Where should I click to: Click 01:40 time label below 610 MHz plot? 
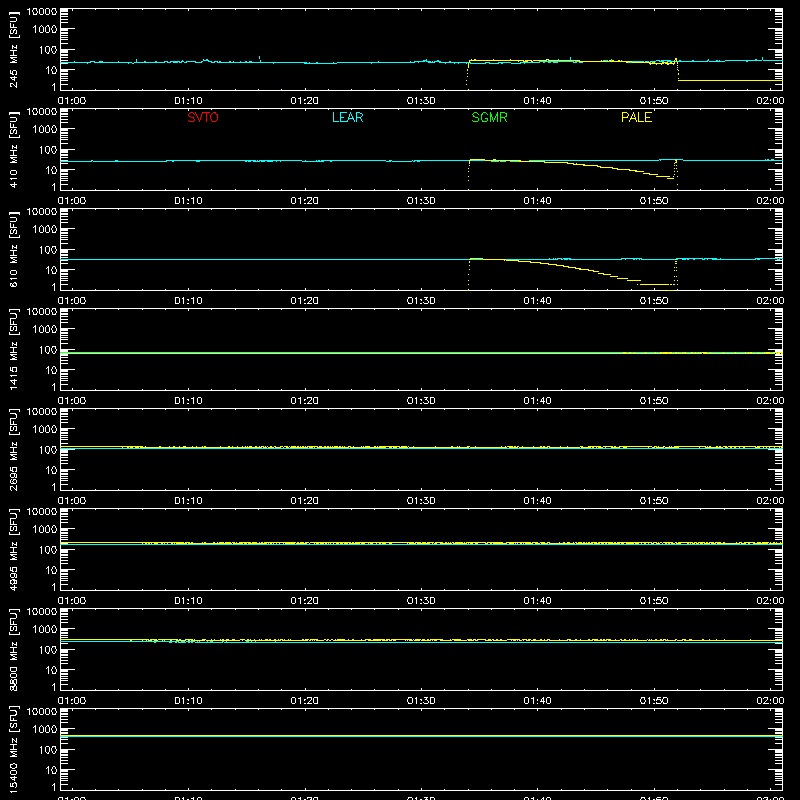(x=537, y=301)
